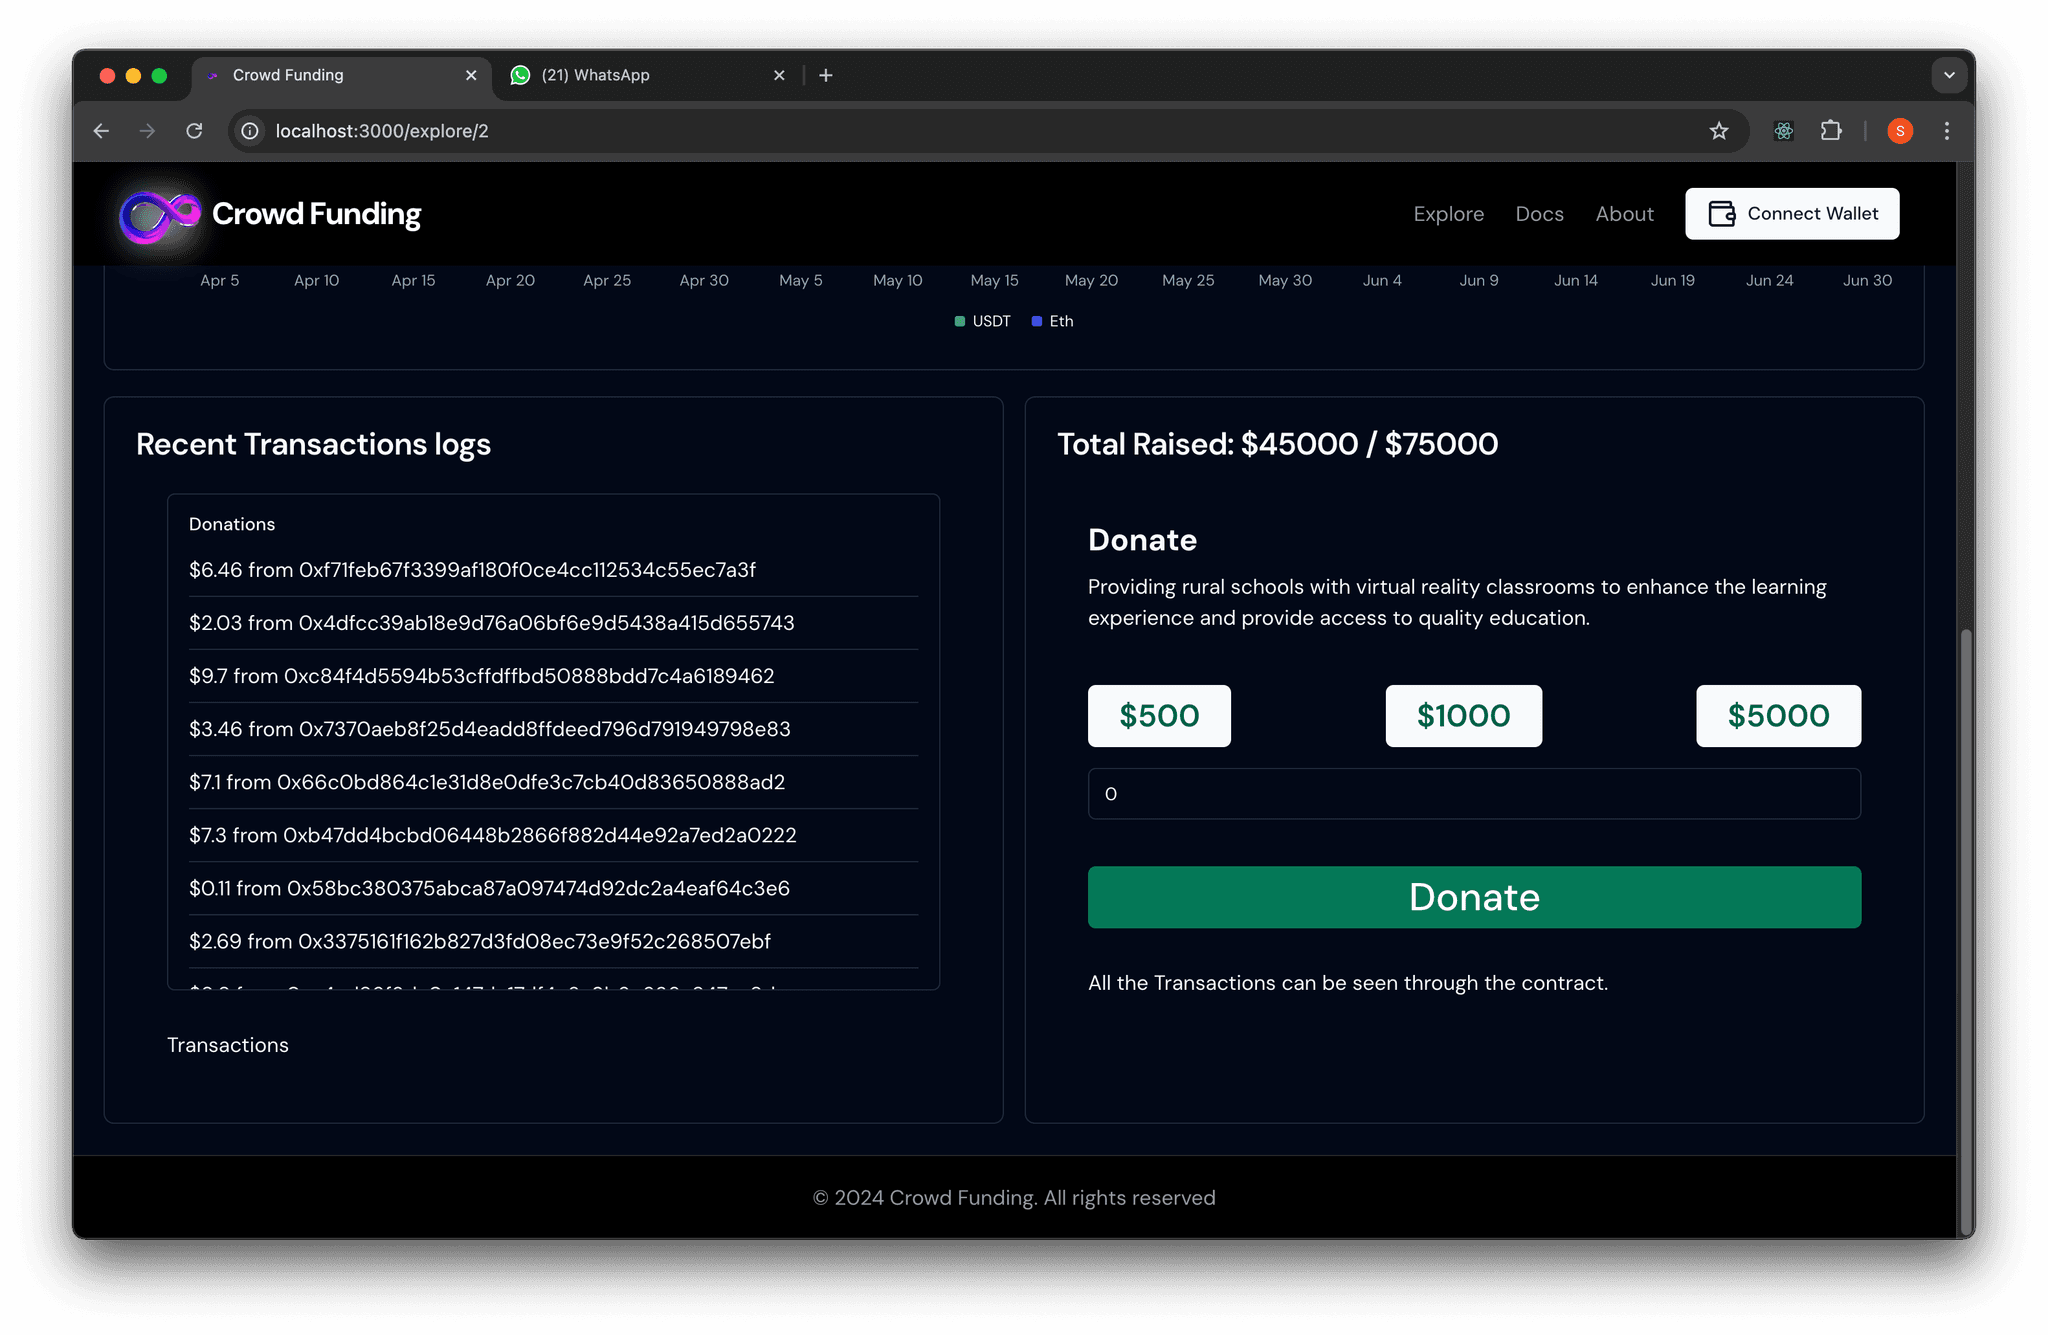
Task: Open the Explore nav link
Action: tap(1448, 214)
